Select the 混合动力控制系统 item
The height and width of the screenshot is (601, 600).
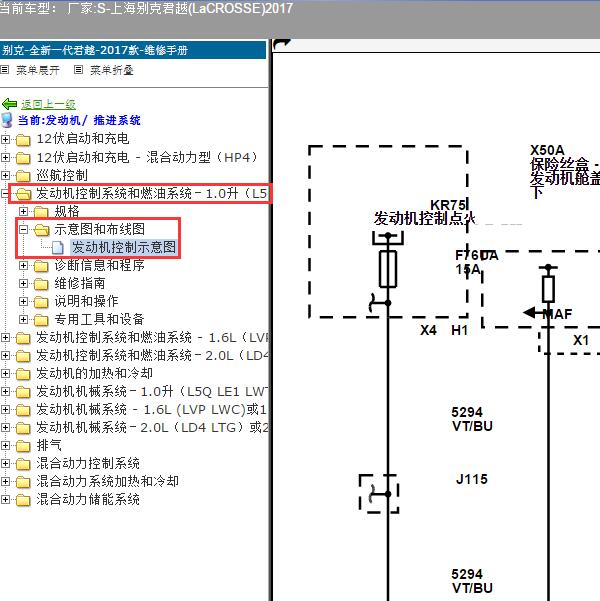(x=88, y=463)
